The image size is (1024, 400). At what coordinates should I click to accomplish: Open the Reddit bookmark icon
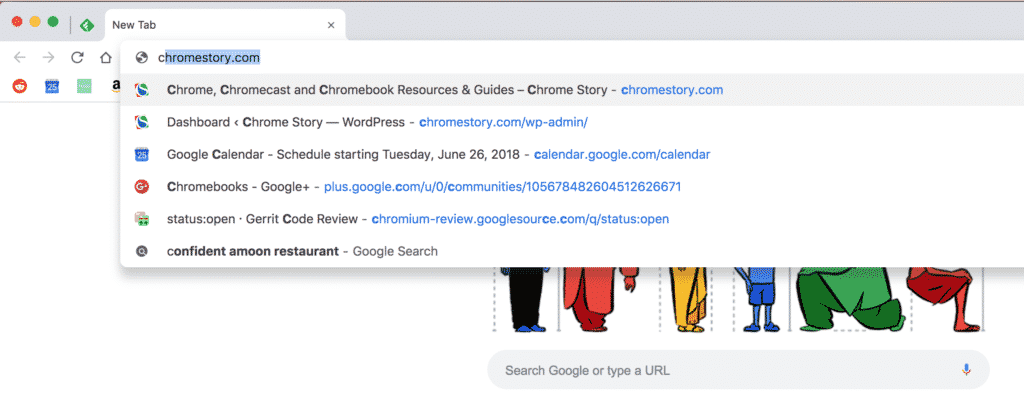pos(20,86)
